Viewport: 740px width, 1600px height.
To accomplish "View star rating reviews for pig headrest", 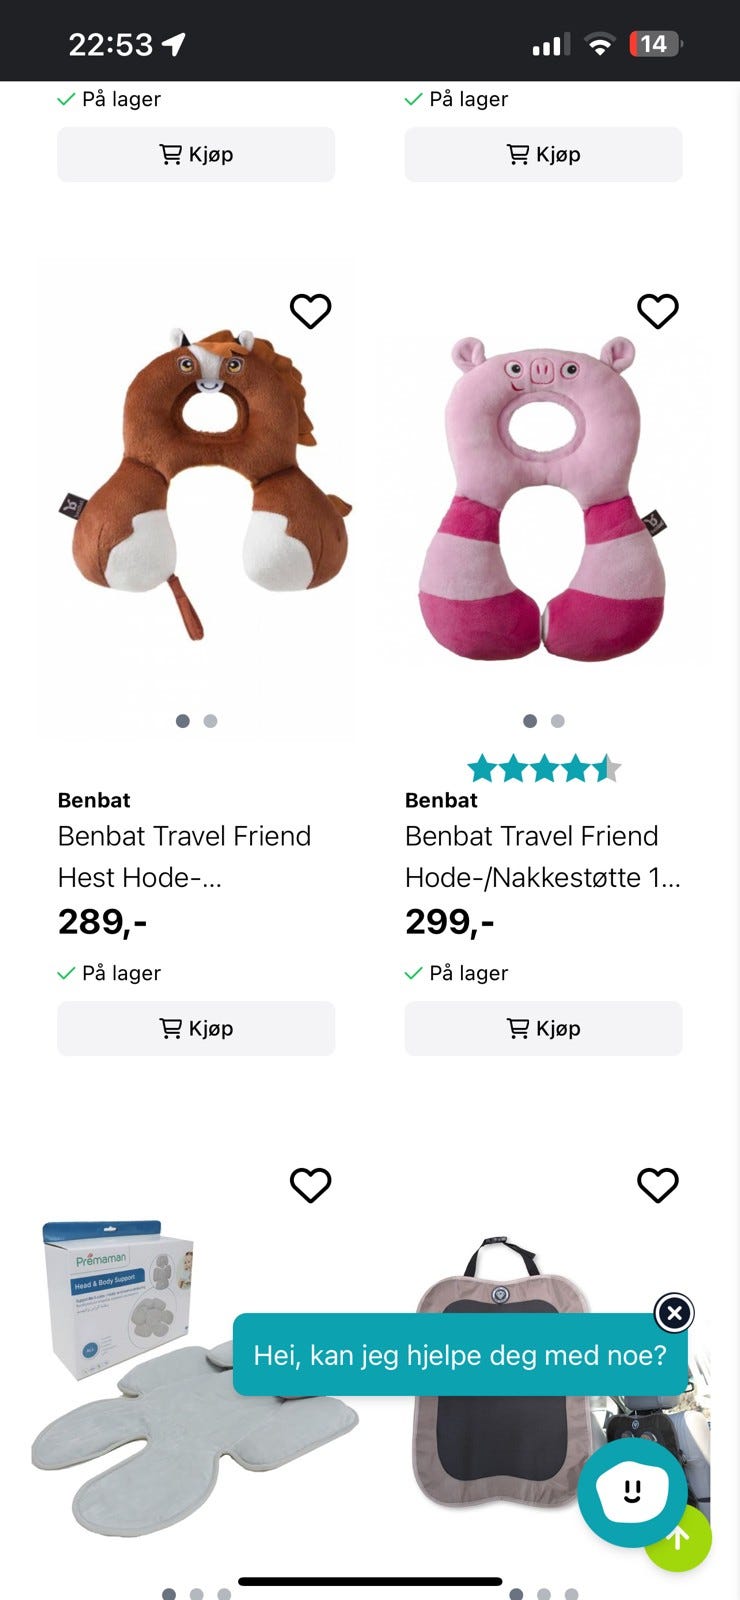I will [543, 769].
